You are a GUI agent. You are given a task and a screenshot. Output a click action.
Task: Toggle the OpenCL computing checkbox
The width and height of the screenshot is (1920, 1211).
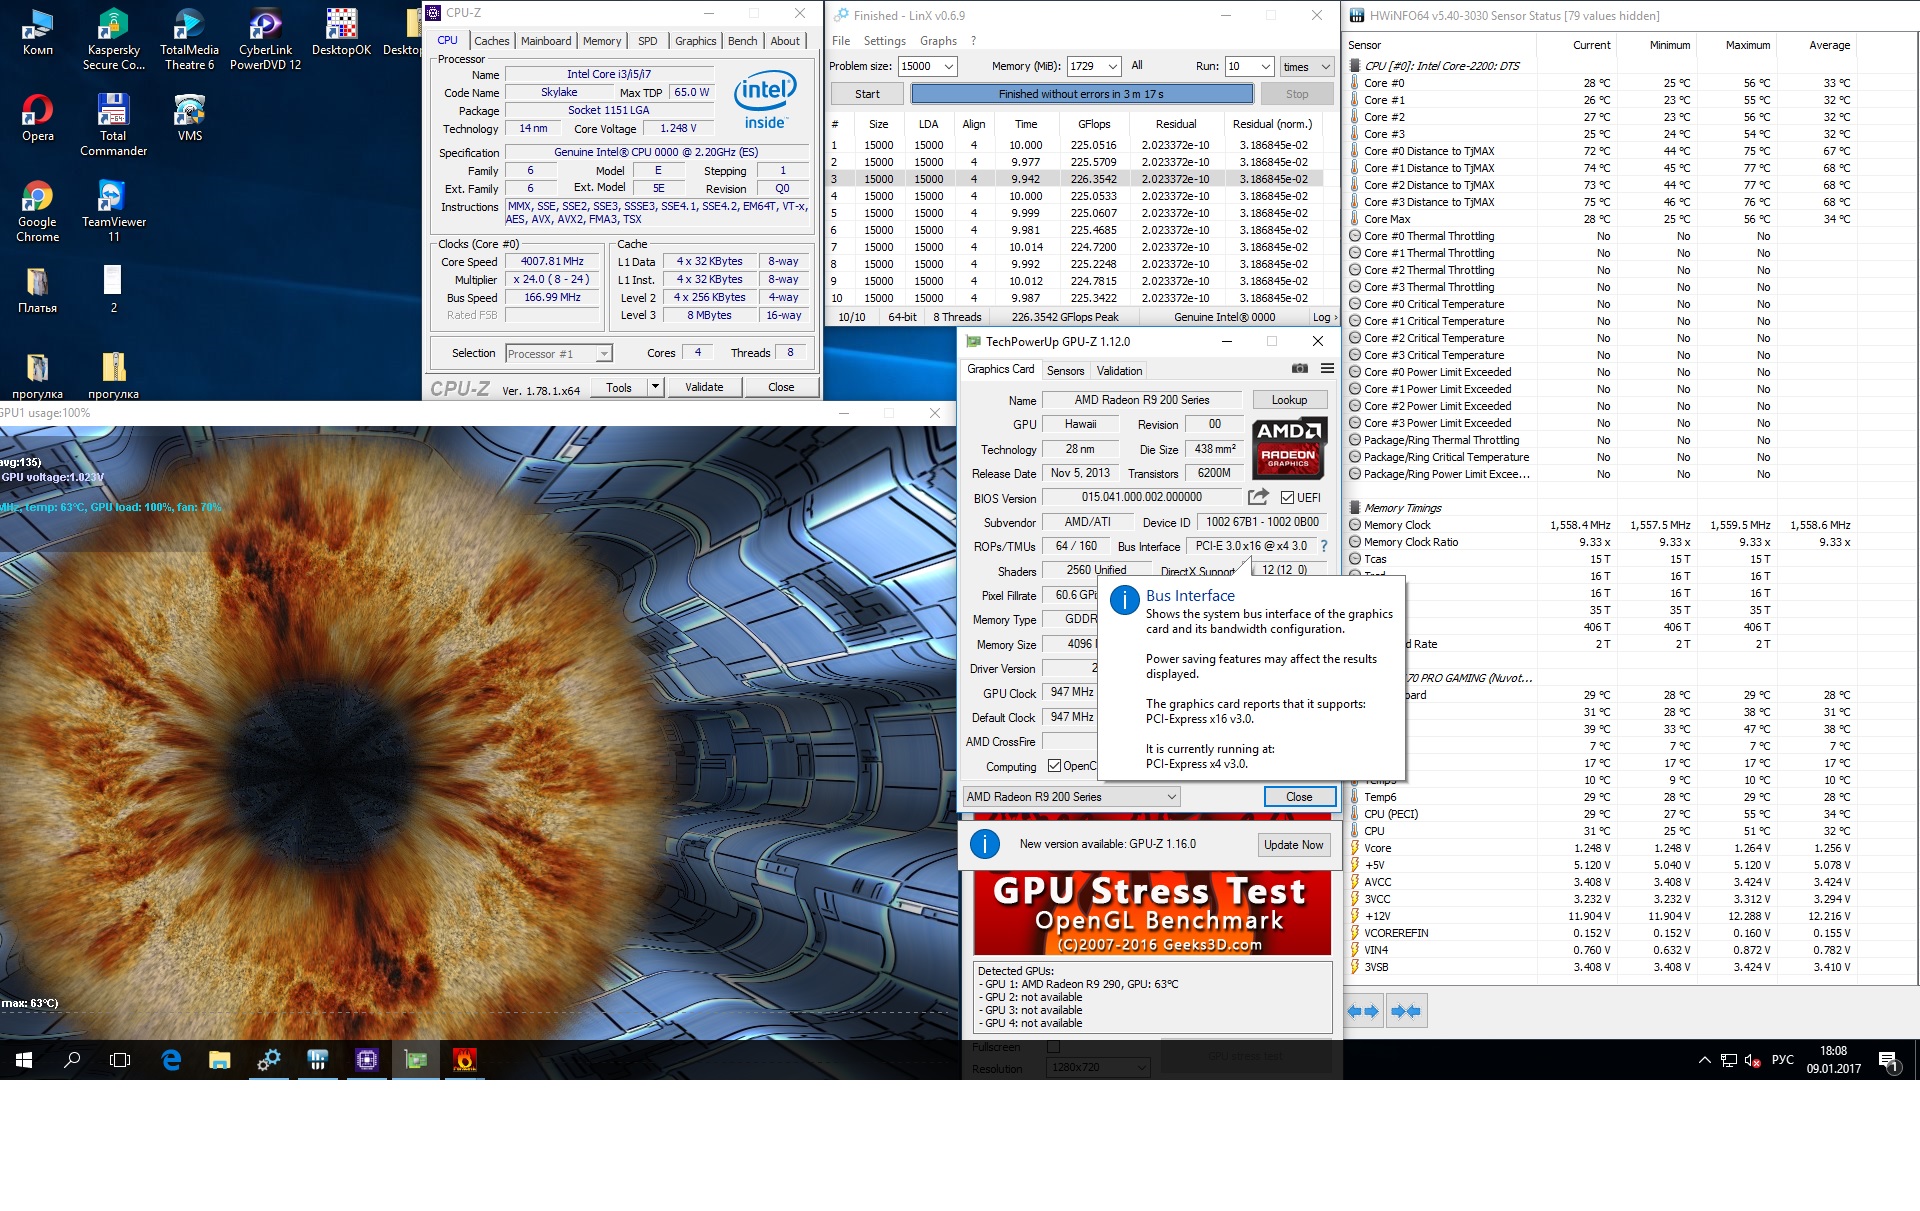point(1054,766)
